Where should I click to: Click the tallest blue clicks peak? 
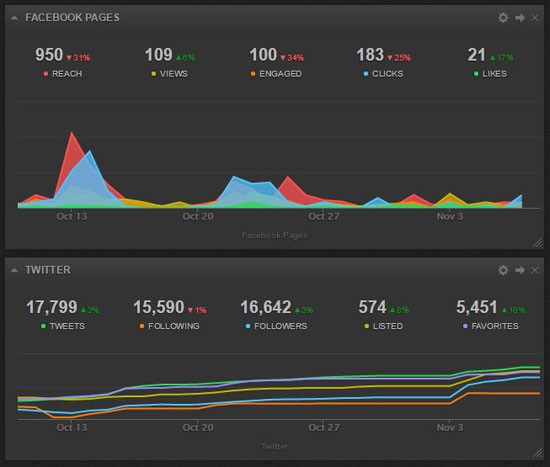(90, 152)
